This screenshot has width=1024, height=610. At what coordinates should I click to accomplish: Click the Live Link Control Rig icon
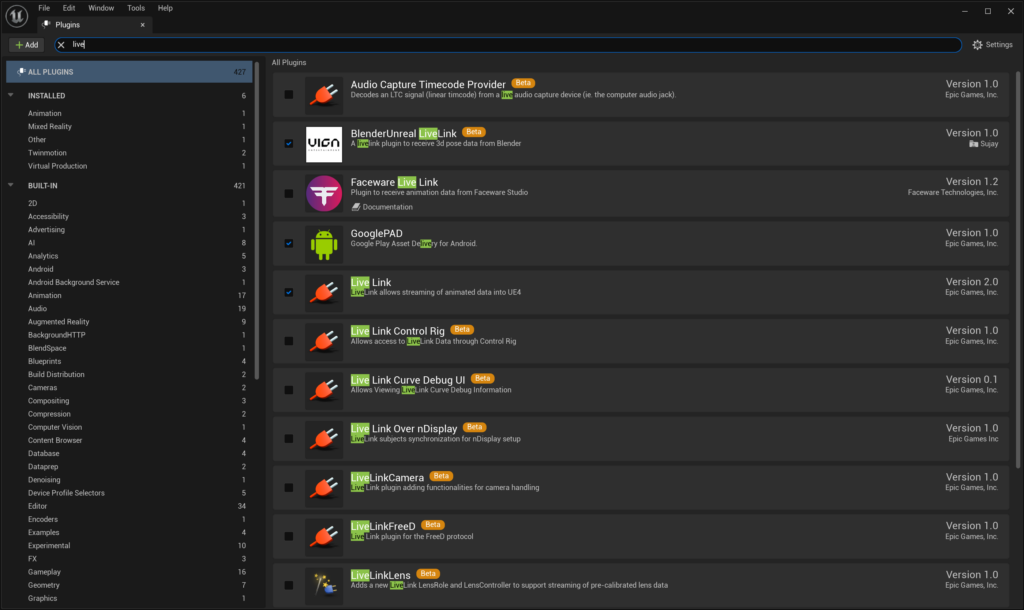[324, 342]
